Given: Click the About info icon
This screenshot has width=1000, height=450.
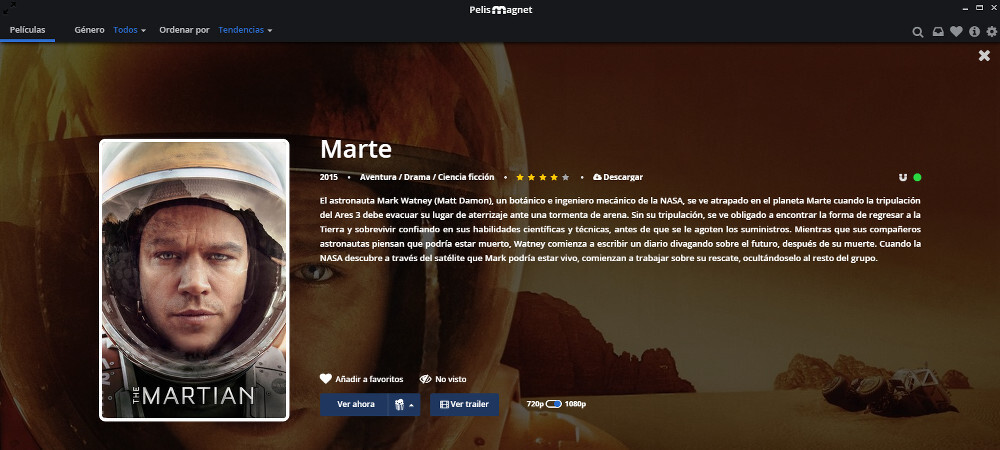Looking at the screenshot, I should click(x=974, y=32).
